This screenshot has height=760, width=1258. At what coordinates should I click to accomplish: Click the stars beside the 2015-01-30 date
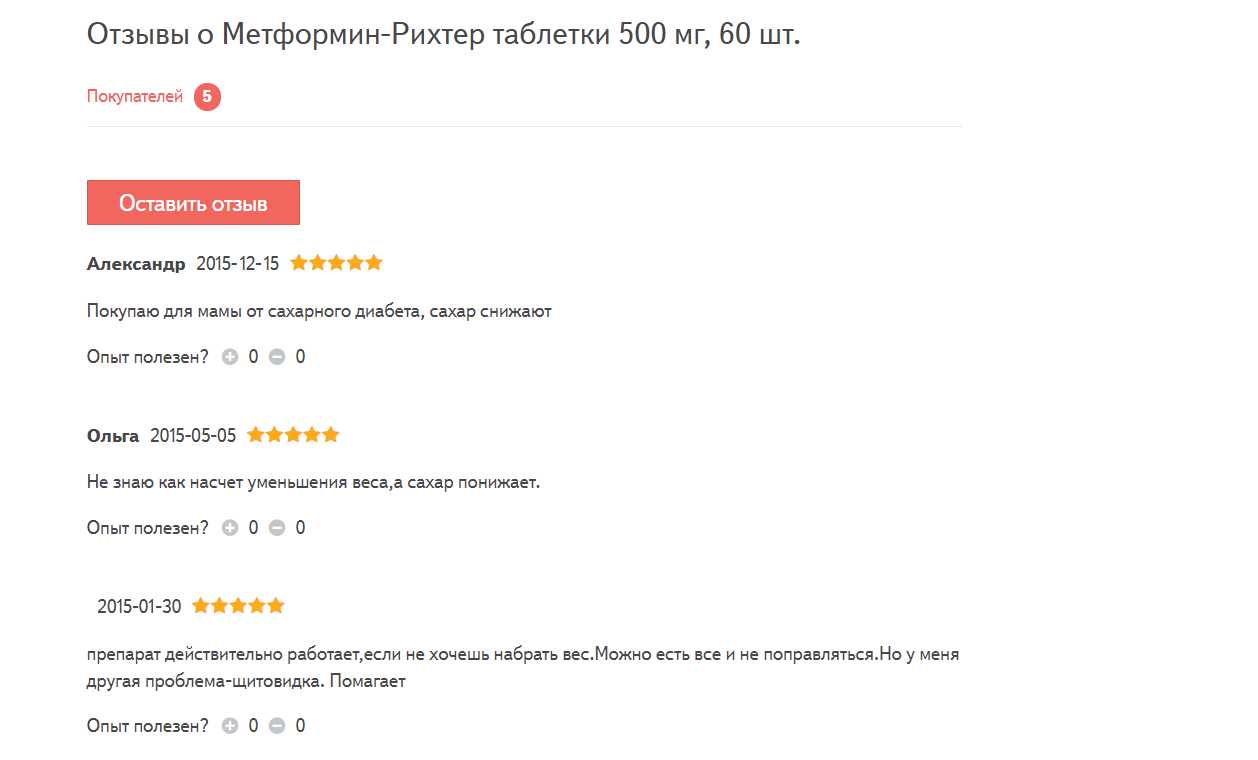click(x=238, y=606)
